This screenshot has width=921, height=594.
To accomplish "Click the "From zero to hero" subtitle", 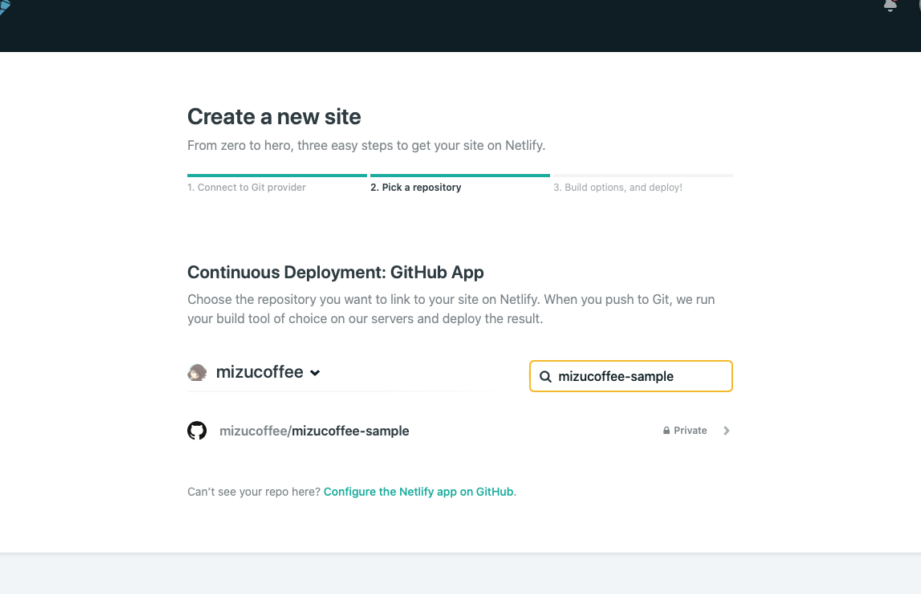I will coord(367,146).
